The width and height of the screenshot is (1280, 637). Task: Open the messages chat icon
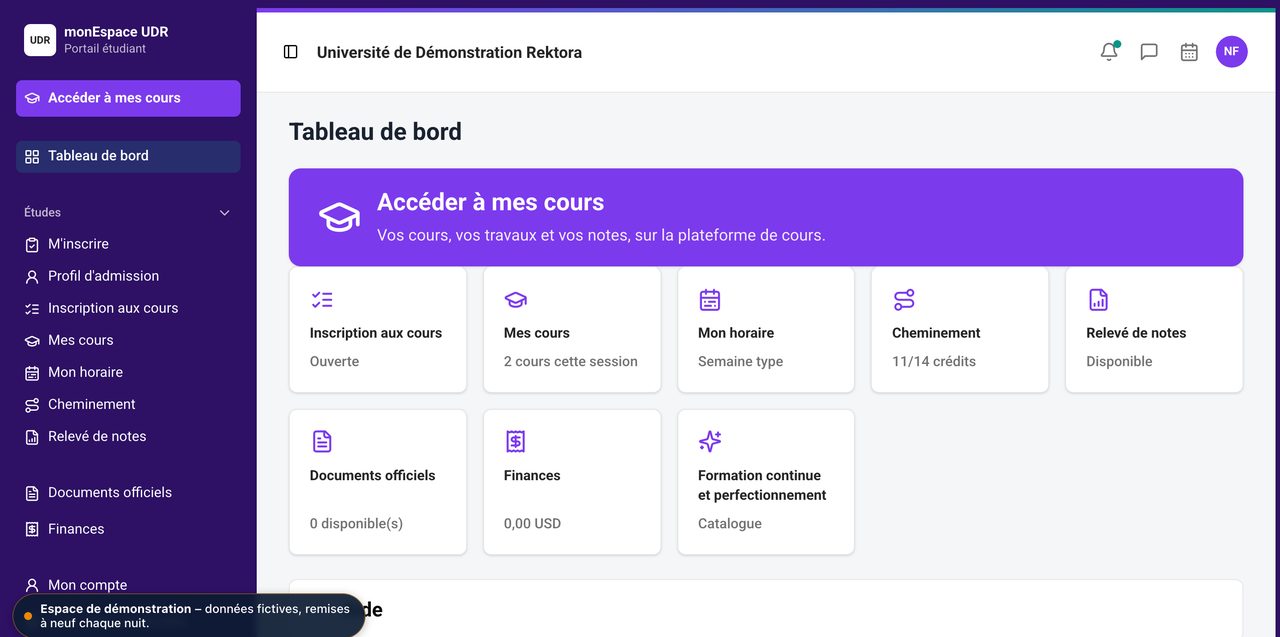1149,52
